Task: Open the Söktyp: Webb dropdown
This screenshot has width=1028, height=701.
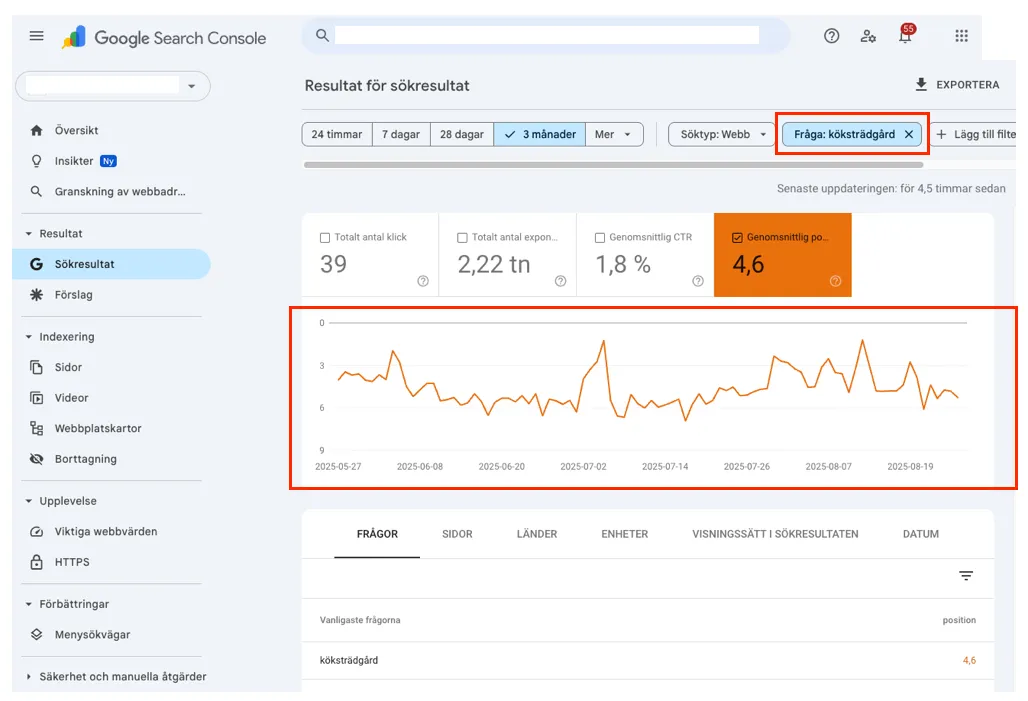Action: pyautogui.click(x=722, y=134)
